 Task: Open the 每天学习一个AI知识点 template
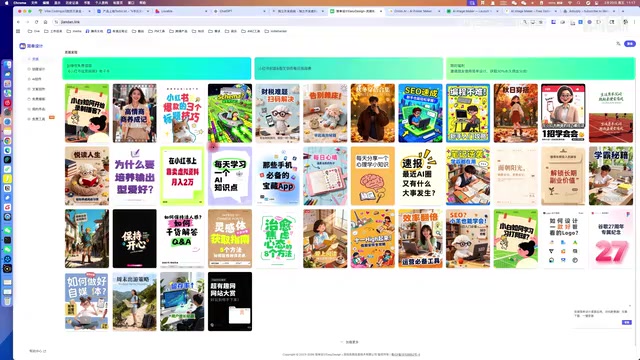(230, 176)
